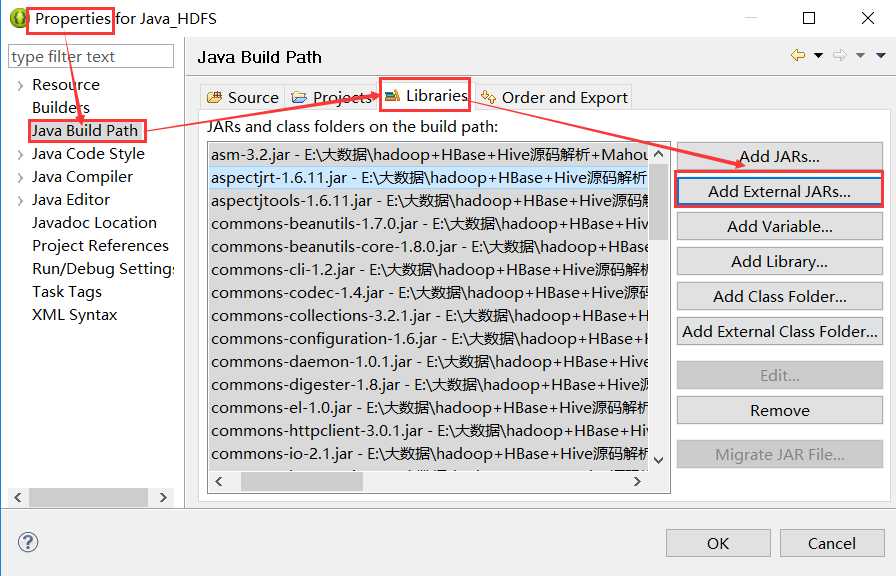Select Javadoc Location item
Image resolution: width=896 pixels, height=576 pixels.
click(94, 222)
